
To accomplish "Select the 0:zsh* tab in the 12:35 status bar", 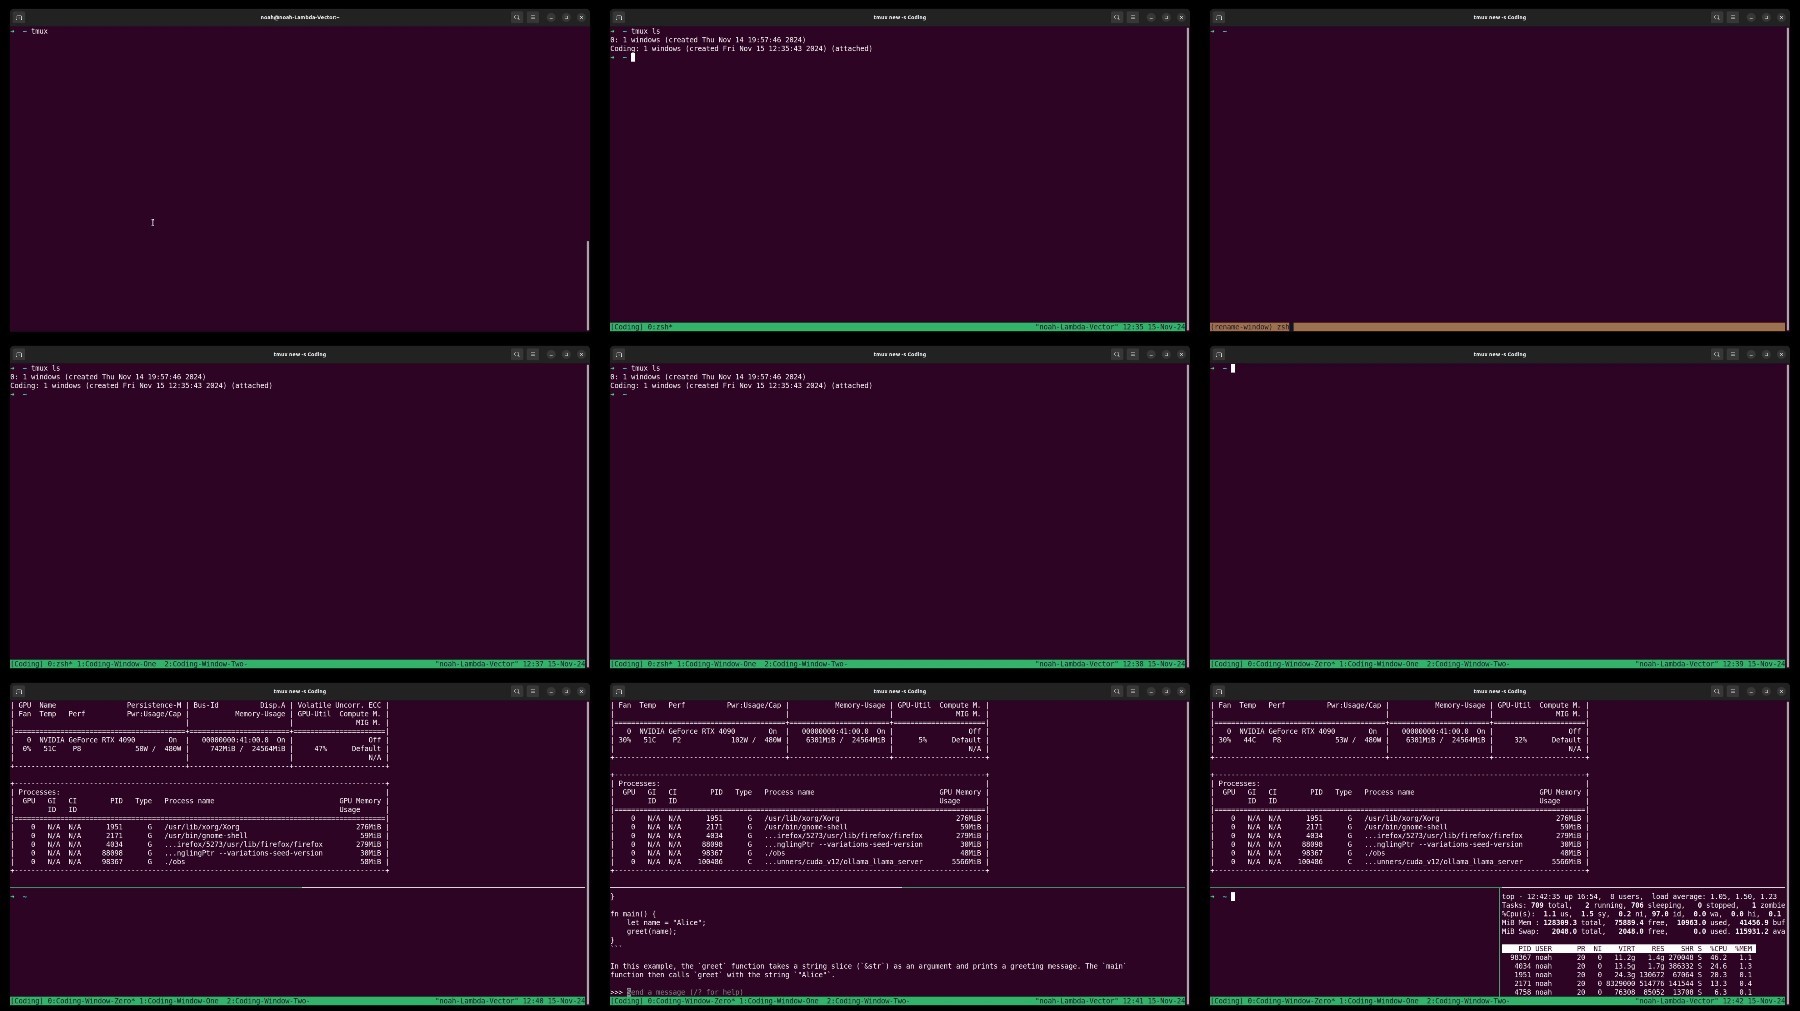I will point(660,327).
